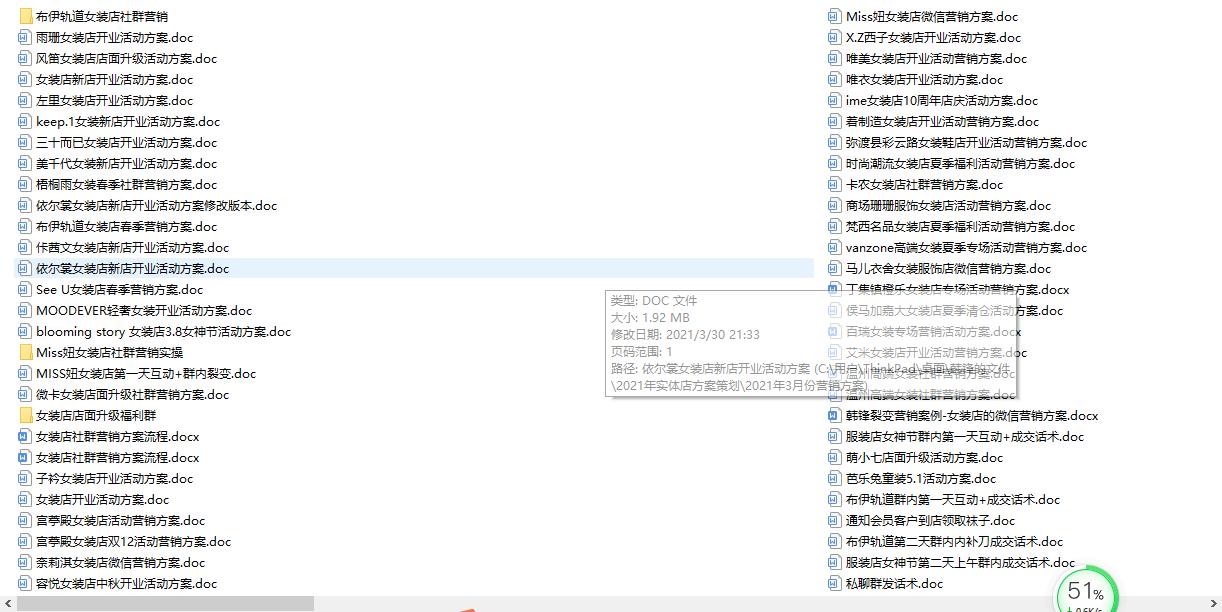This screenshot has width=1222, height=612.
Task: Select 唯衣女装店开业活动方案.doc
Action: [x=924, y=79]
